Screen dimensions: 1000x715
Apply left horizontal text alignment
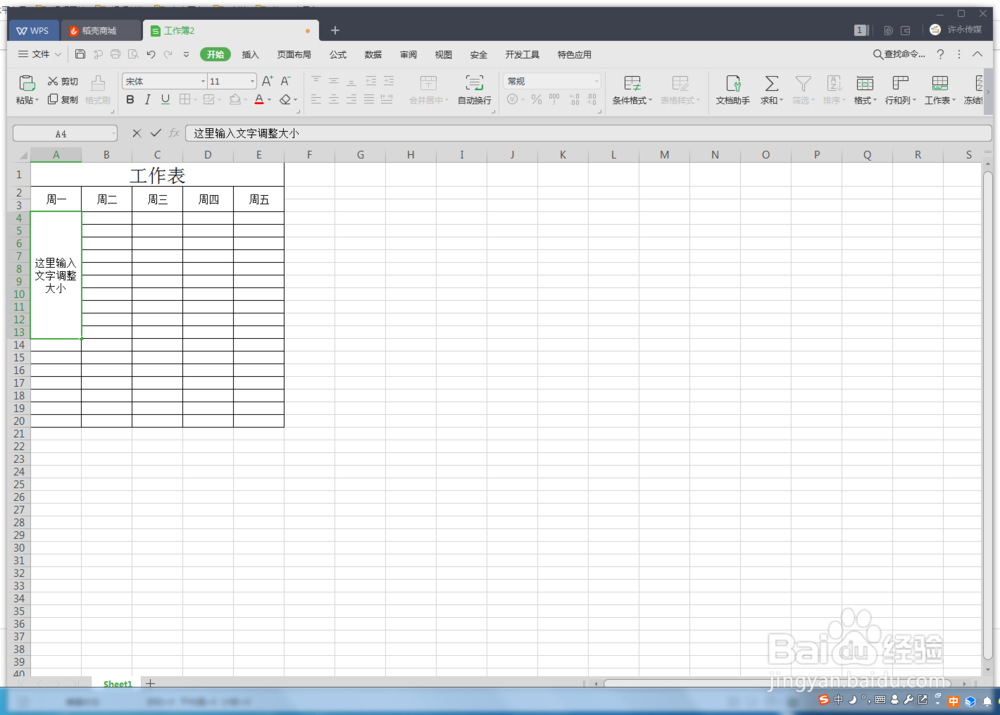(316, 100)
